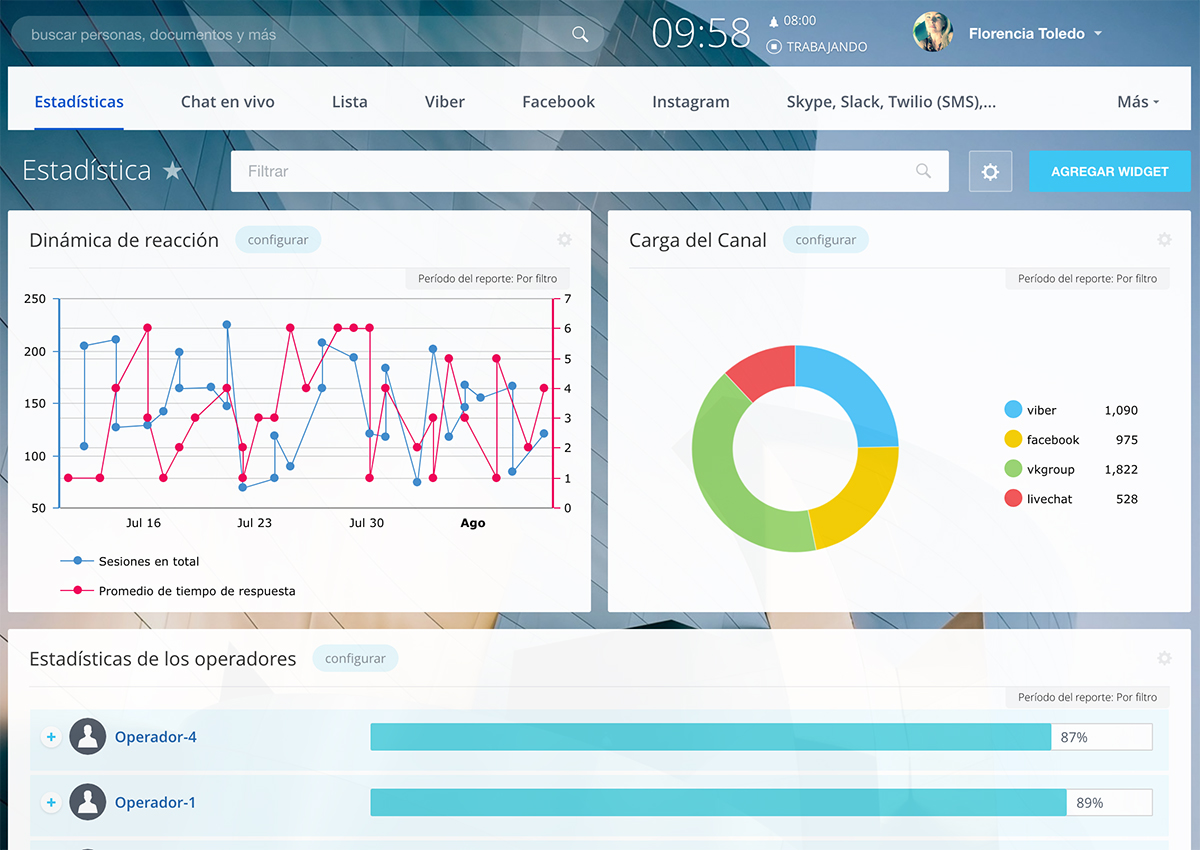Click the AGREGAR WIDGET button
1200x850 pixels.
pos(1109,171)
